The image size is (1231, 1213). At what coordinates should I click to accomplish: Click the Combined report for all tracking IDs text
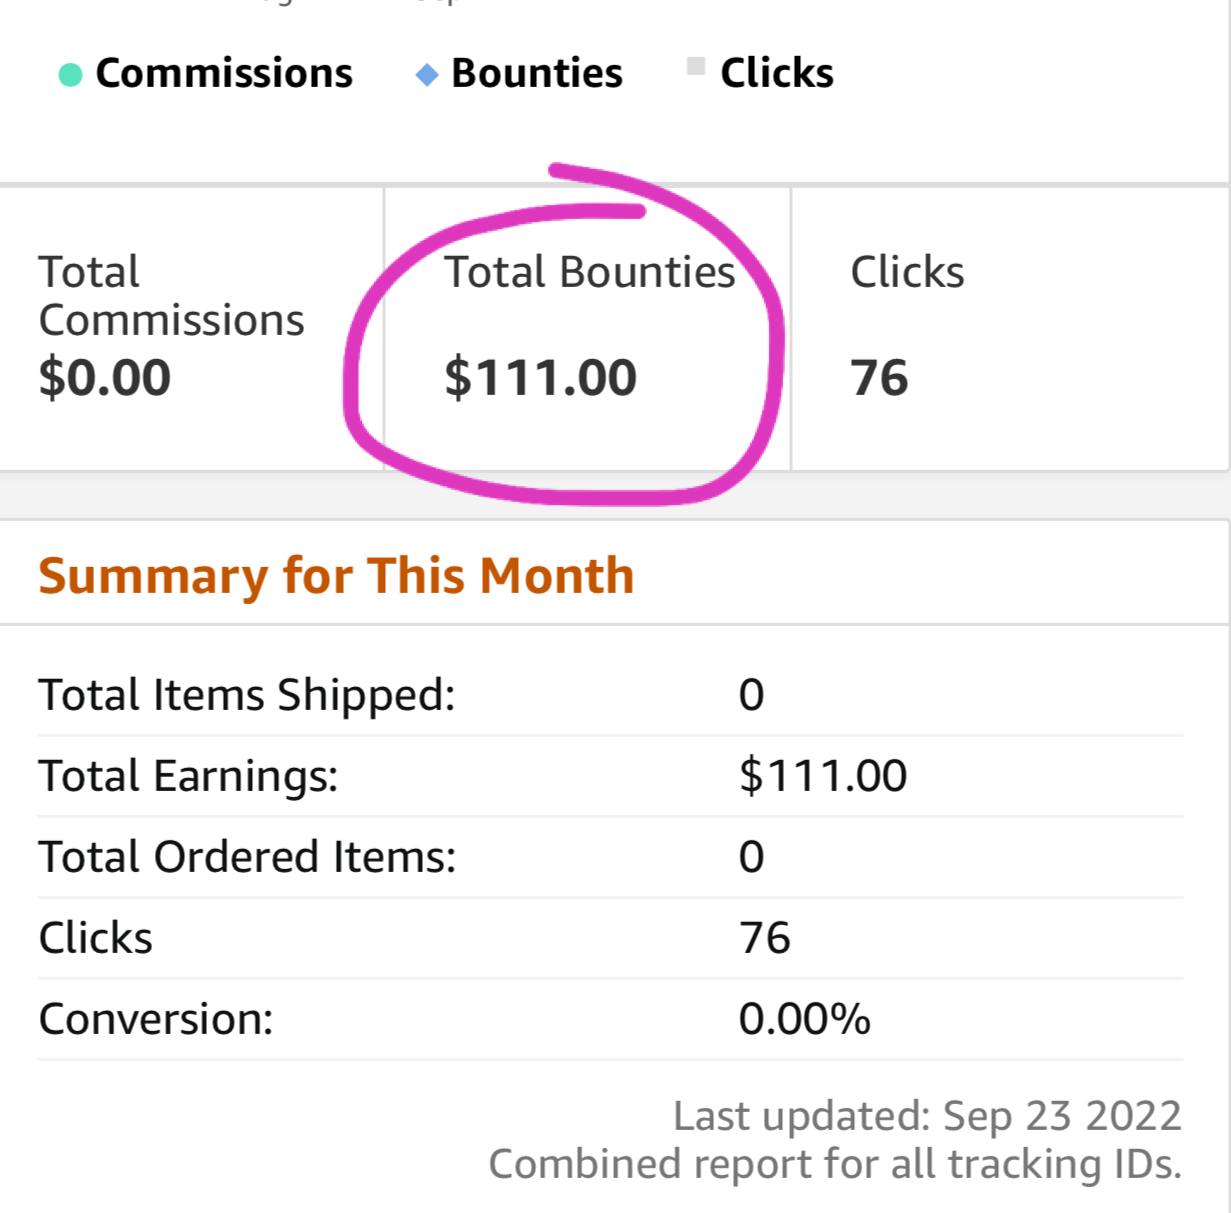[835, 1164]
